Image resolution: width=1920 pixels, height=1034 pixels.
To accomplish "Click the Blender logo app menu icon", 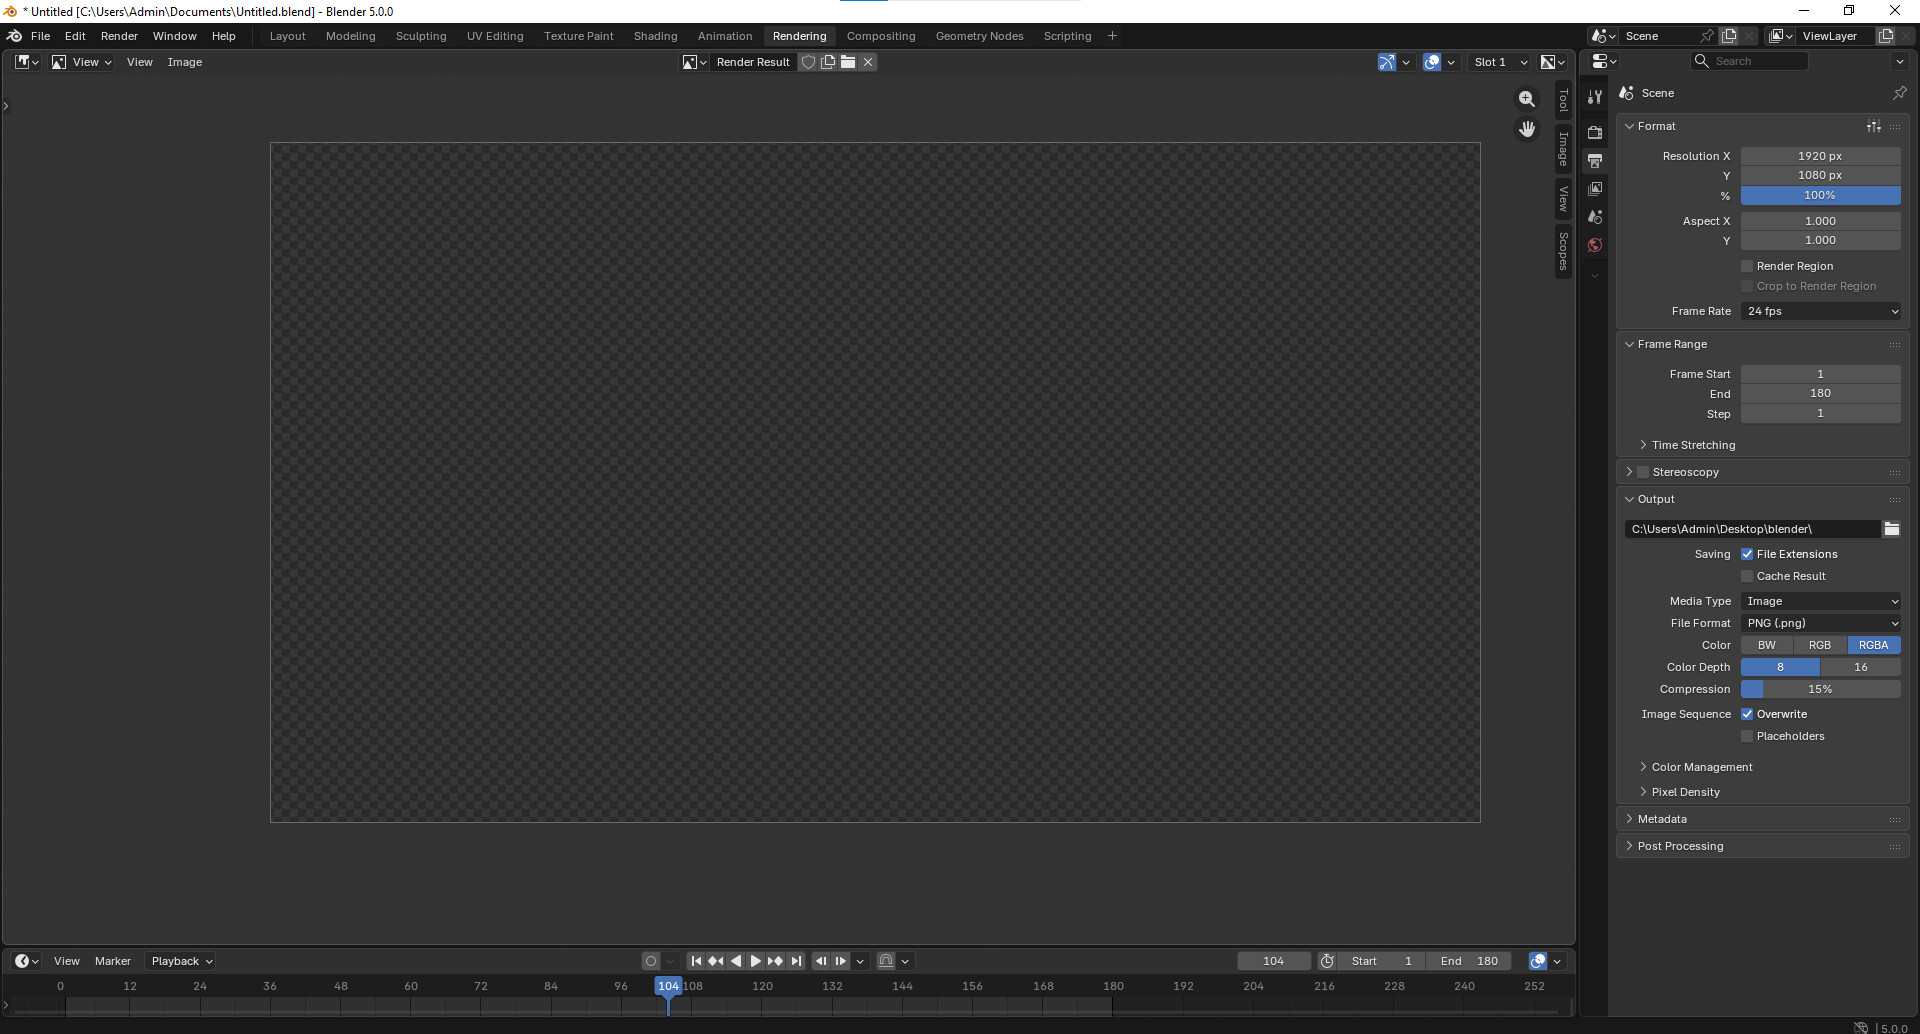I will pyautogui.click(x=14, y=36).
